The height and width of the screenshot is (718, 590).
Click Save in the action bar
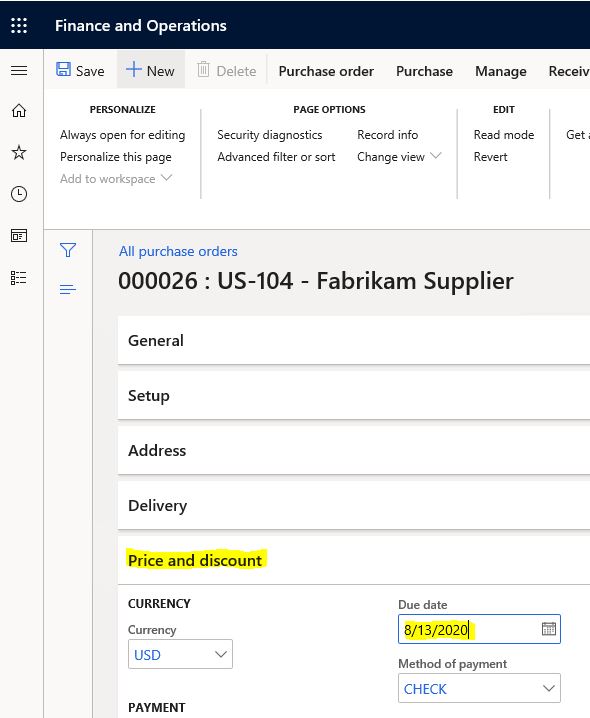[x=80, y=71]
